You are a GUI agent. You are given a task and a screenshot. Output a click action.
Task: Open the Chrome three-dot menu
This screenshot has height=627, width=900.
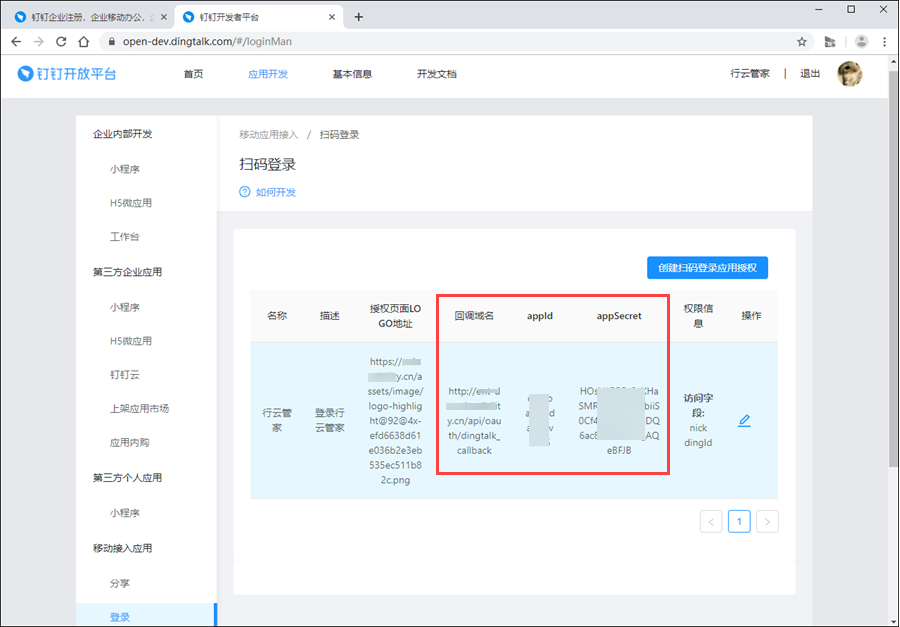coord(884,41)
